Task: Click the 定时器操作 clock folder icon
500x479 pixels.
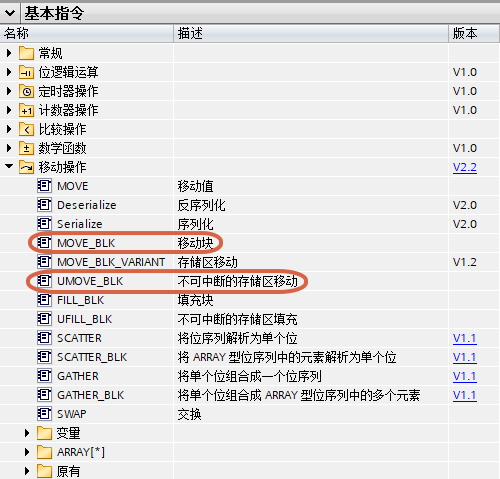Action: click(26, 91)
